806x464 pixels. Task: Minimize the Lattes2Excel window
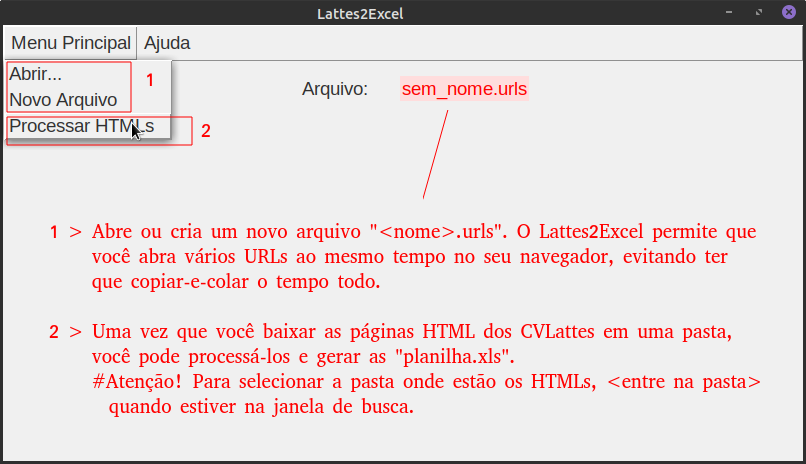729,12
